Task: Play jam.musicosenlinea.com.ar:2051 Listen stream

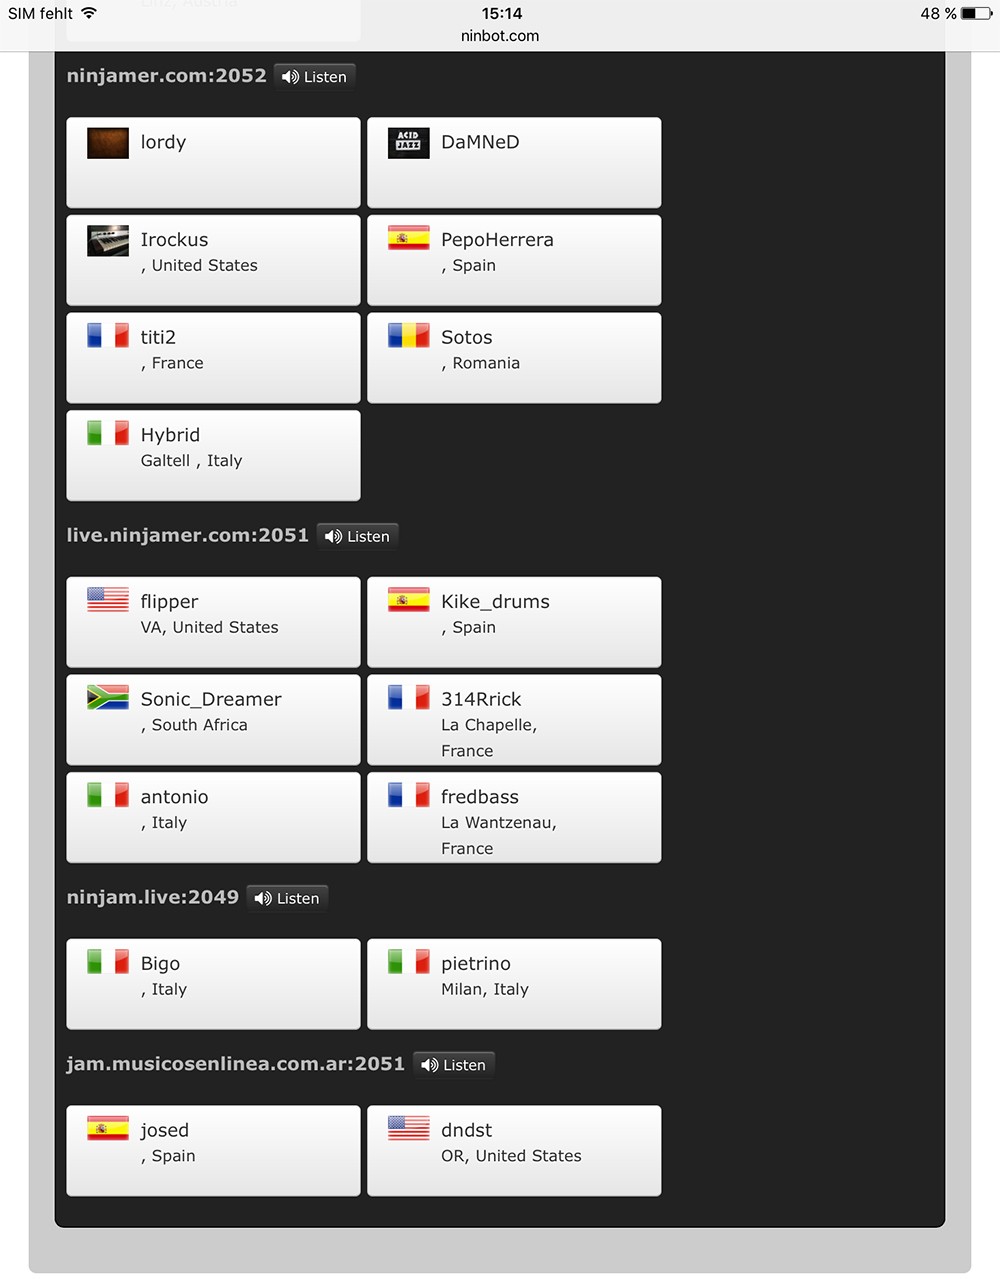Action: 454,1066
